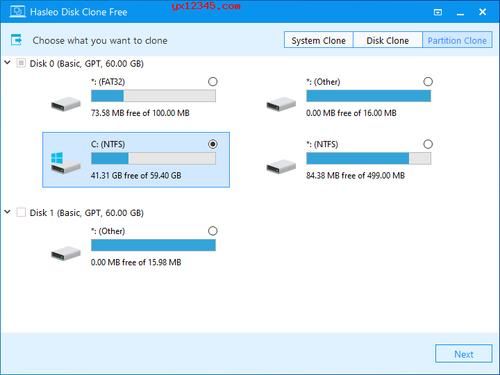Collapse the Disk 0 partition list
Viewport: 500px width, 375px height.
(x=7, y=62)
